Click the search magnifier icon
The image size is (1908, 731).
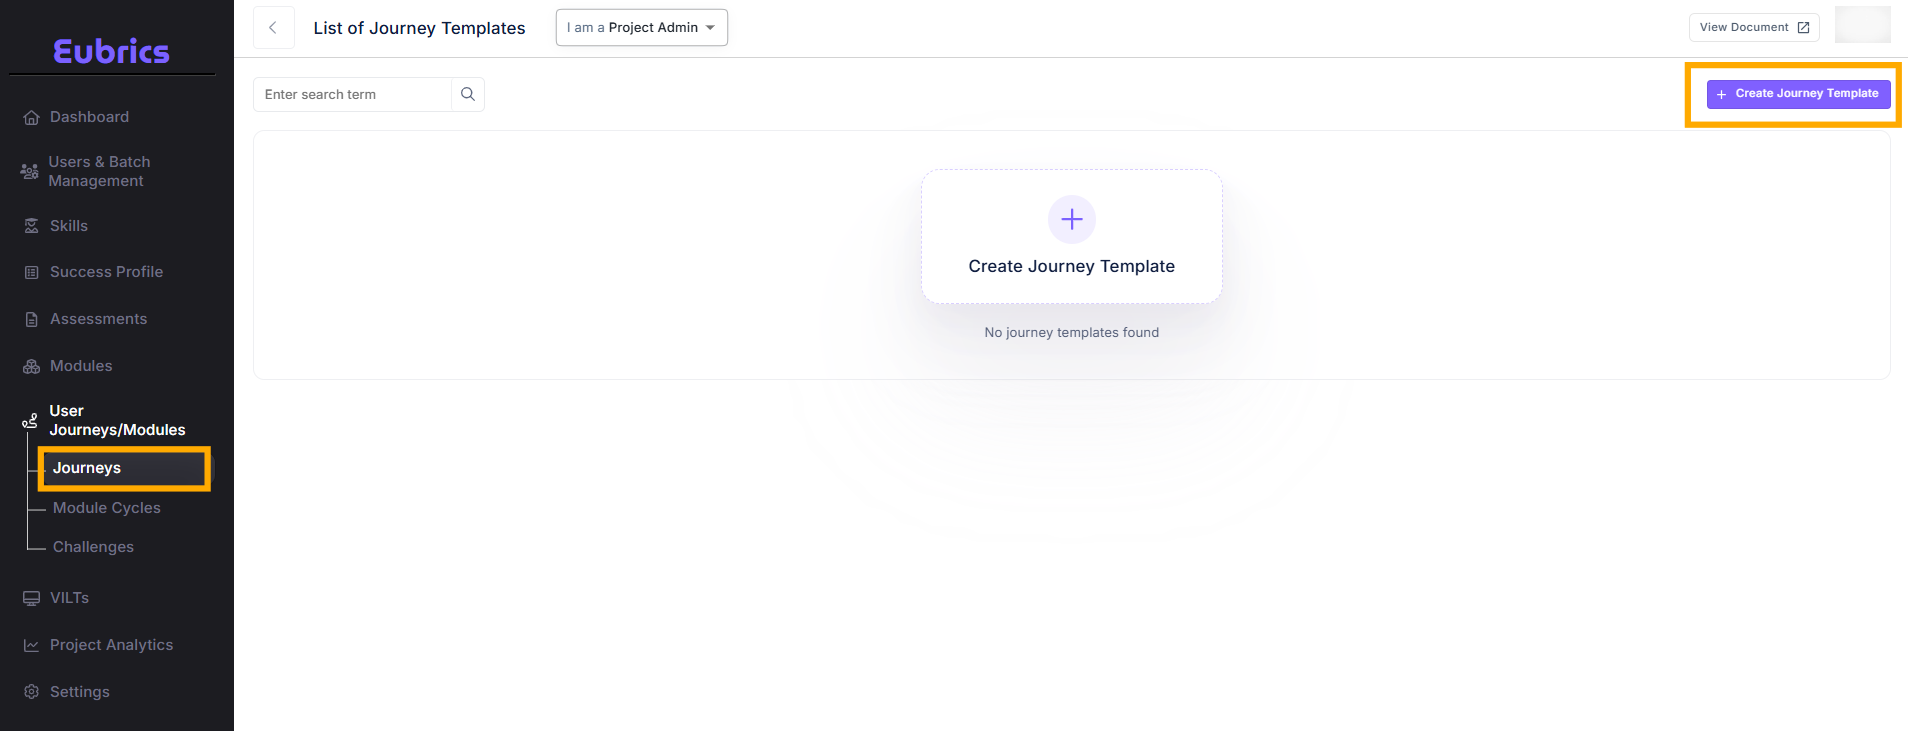(468, 94)
